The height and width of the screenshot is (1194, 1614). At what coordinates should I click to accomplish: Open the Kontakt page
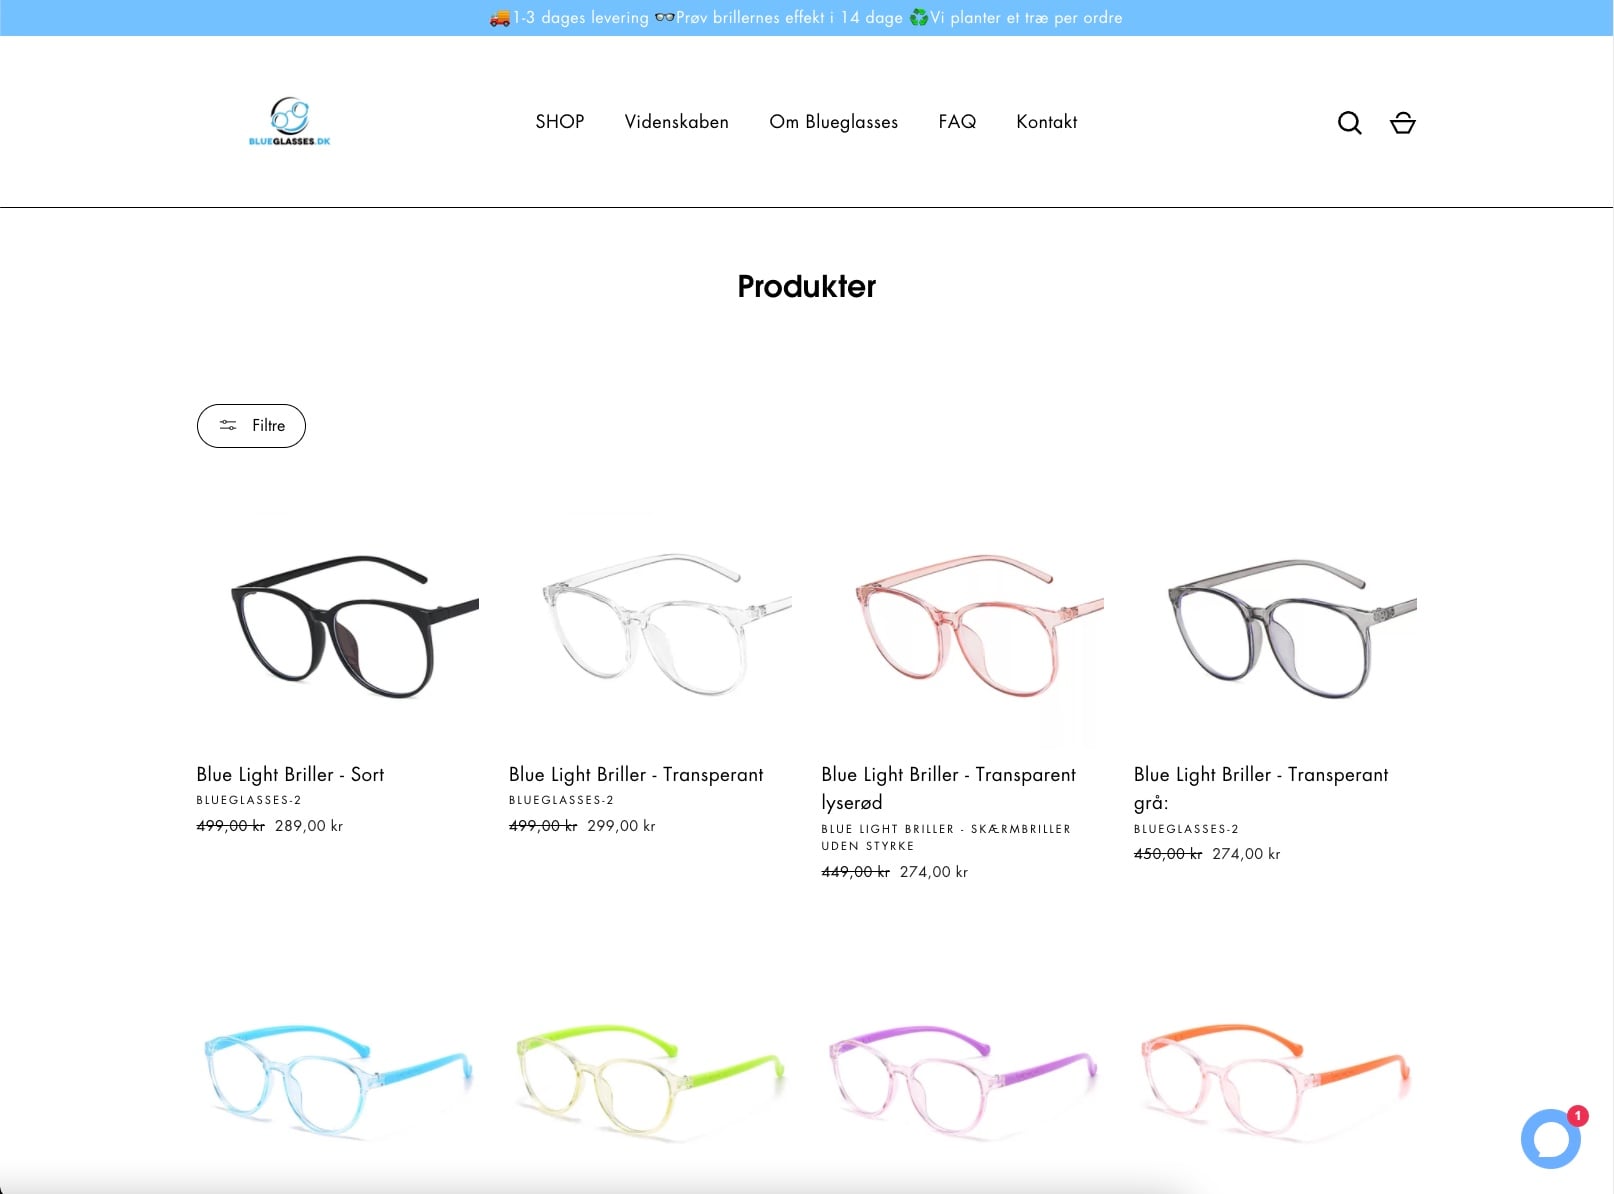coord(1046,122)
